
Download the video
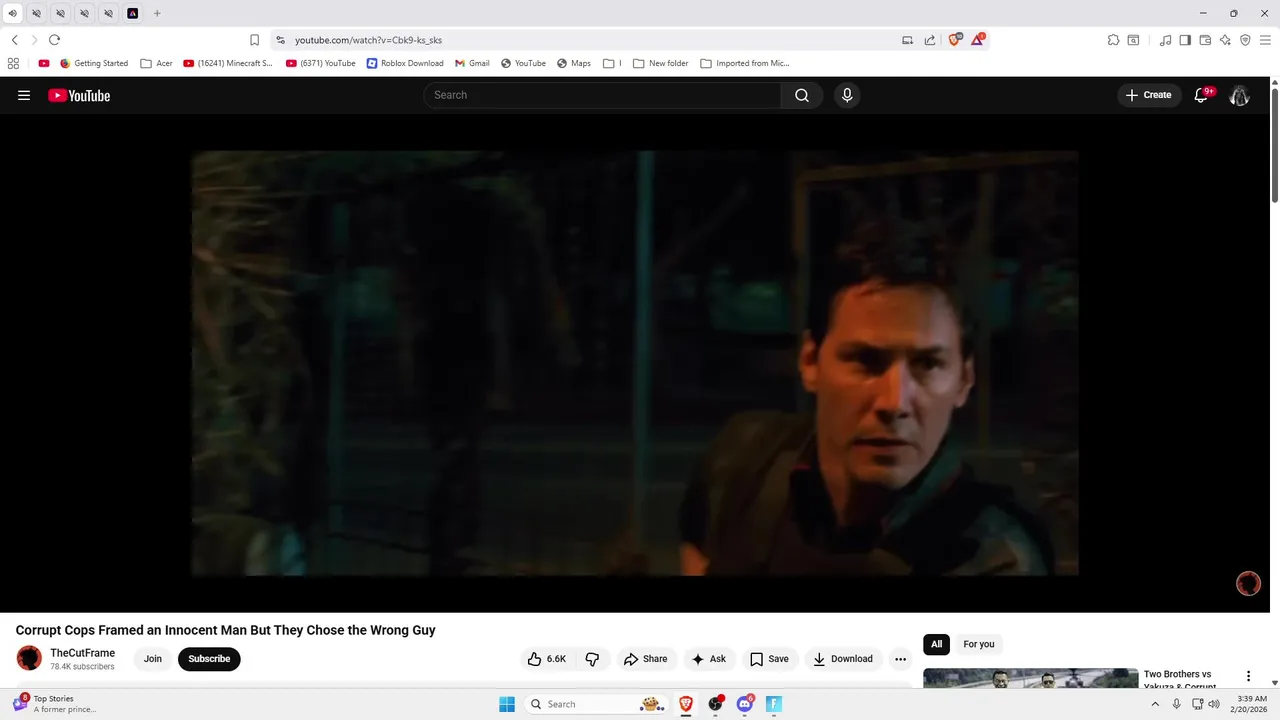click(843, 659)
